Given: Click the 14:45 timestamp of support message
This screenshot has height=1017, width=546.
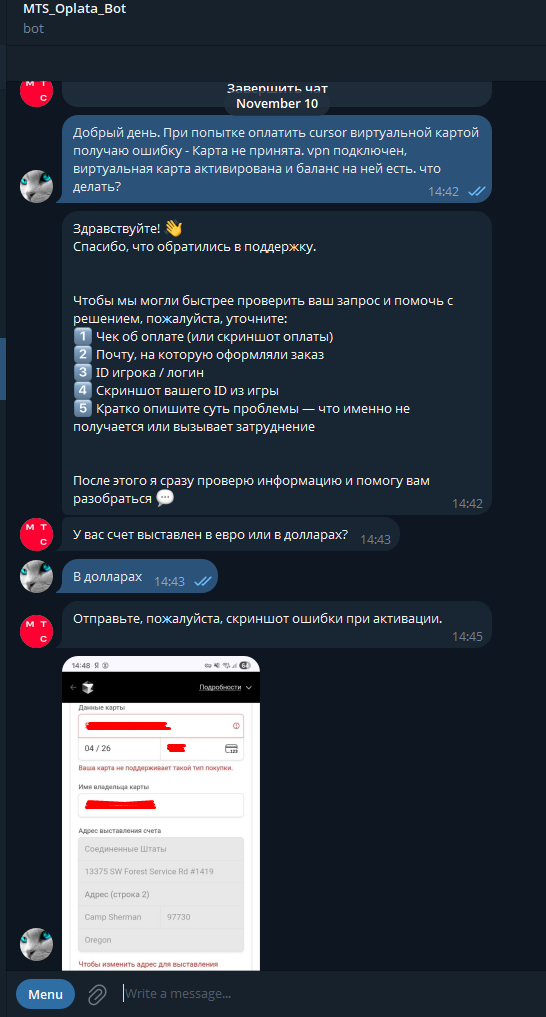Looking at the screenshot, I should point(468,636).
